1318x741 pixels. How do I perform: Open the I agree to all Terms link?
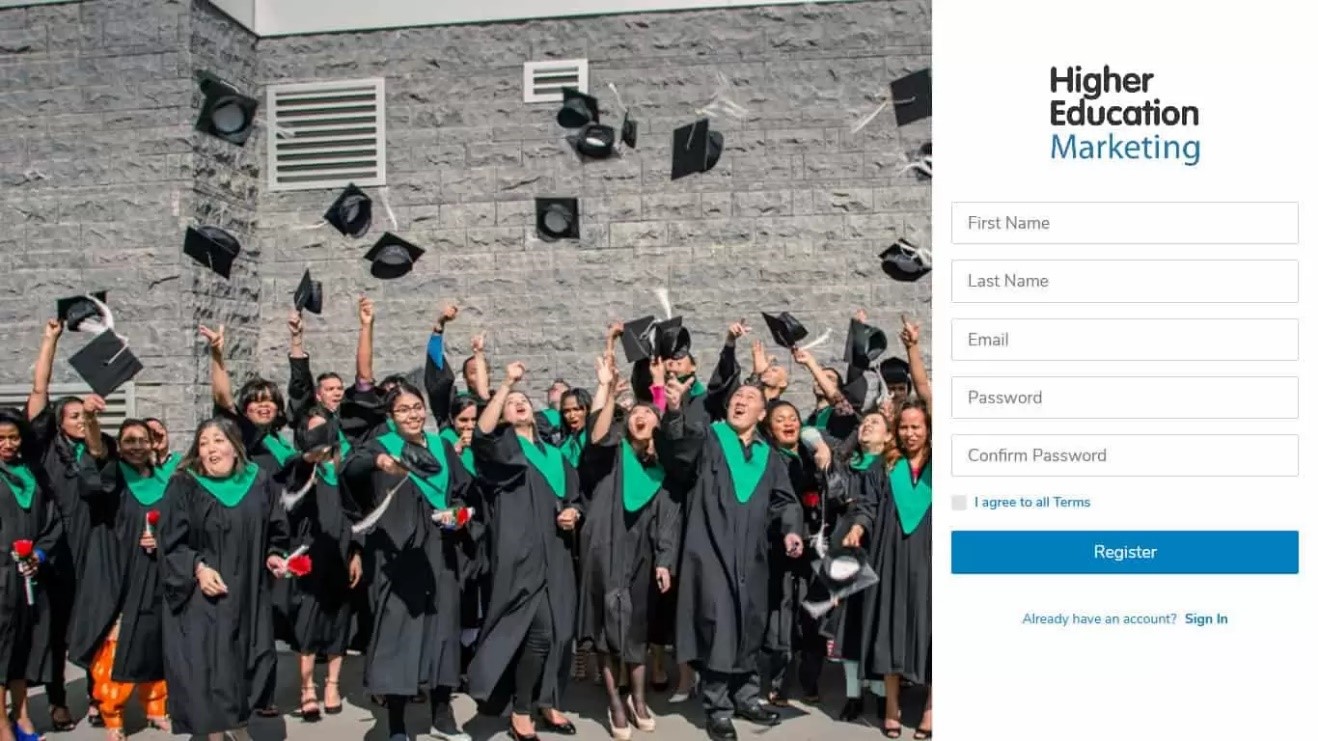tap(1032, 502)
